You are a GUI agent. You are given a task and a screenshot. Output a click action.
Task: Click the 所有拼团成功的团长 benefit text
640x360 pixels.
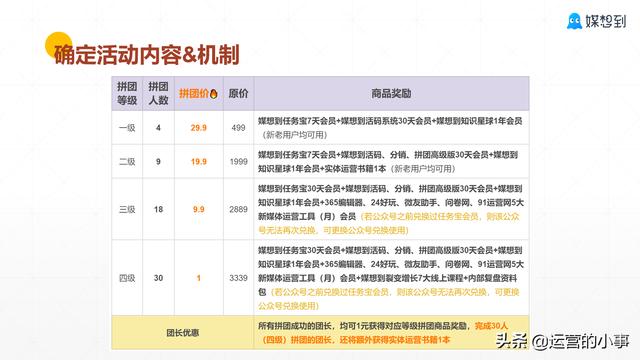[364, 326]
